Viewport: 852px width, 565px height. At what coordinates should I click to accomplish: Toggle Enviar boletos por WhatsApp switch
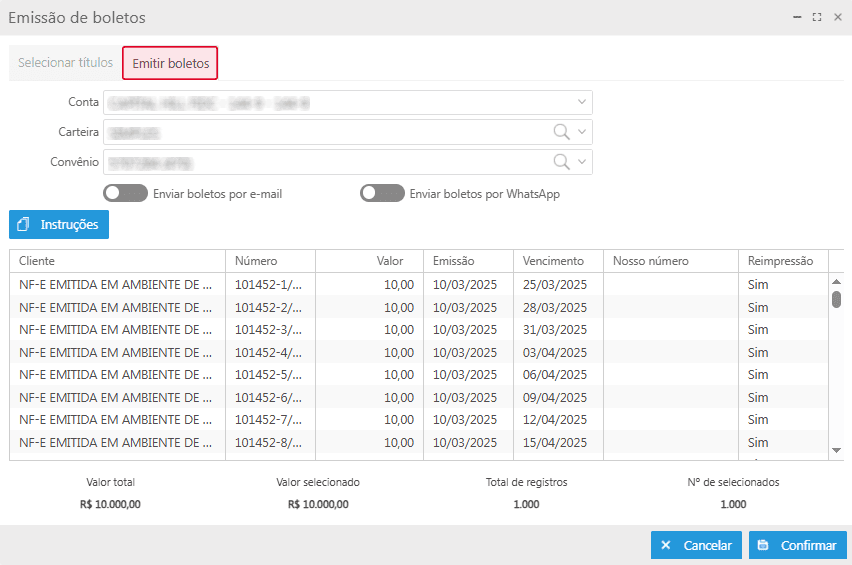[x=382, y=193]
